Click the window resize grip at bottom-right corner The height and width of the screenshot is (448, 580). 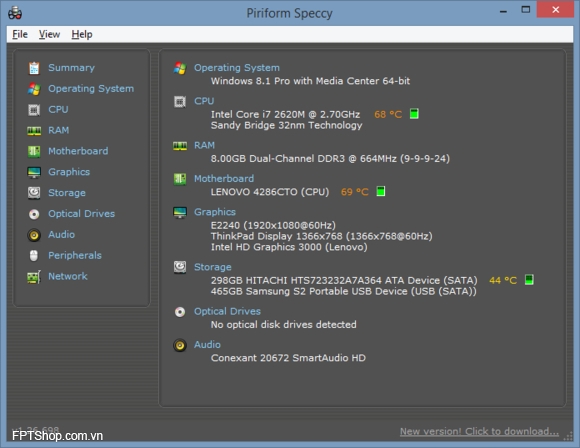pos(568,437)
